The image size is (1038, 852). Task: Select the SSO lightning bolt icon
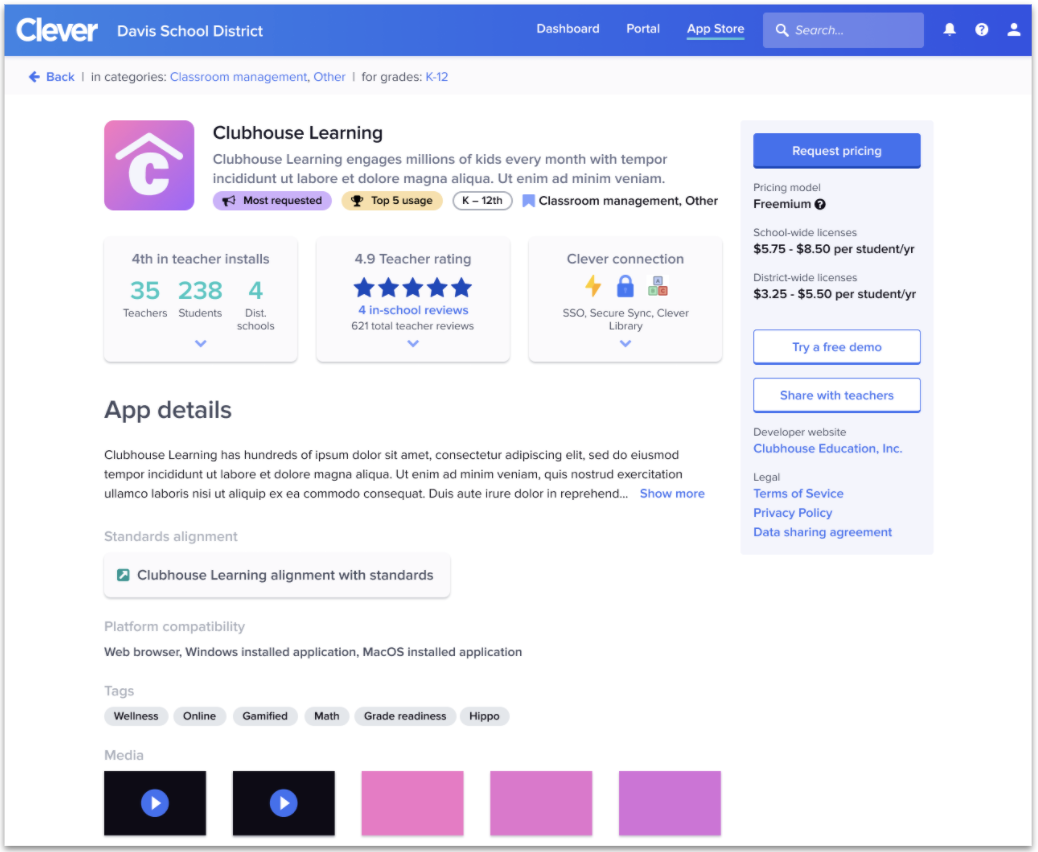pos(593,286)
